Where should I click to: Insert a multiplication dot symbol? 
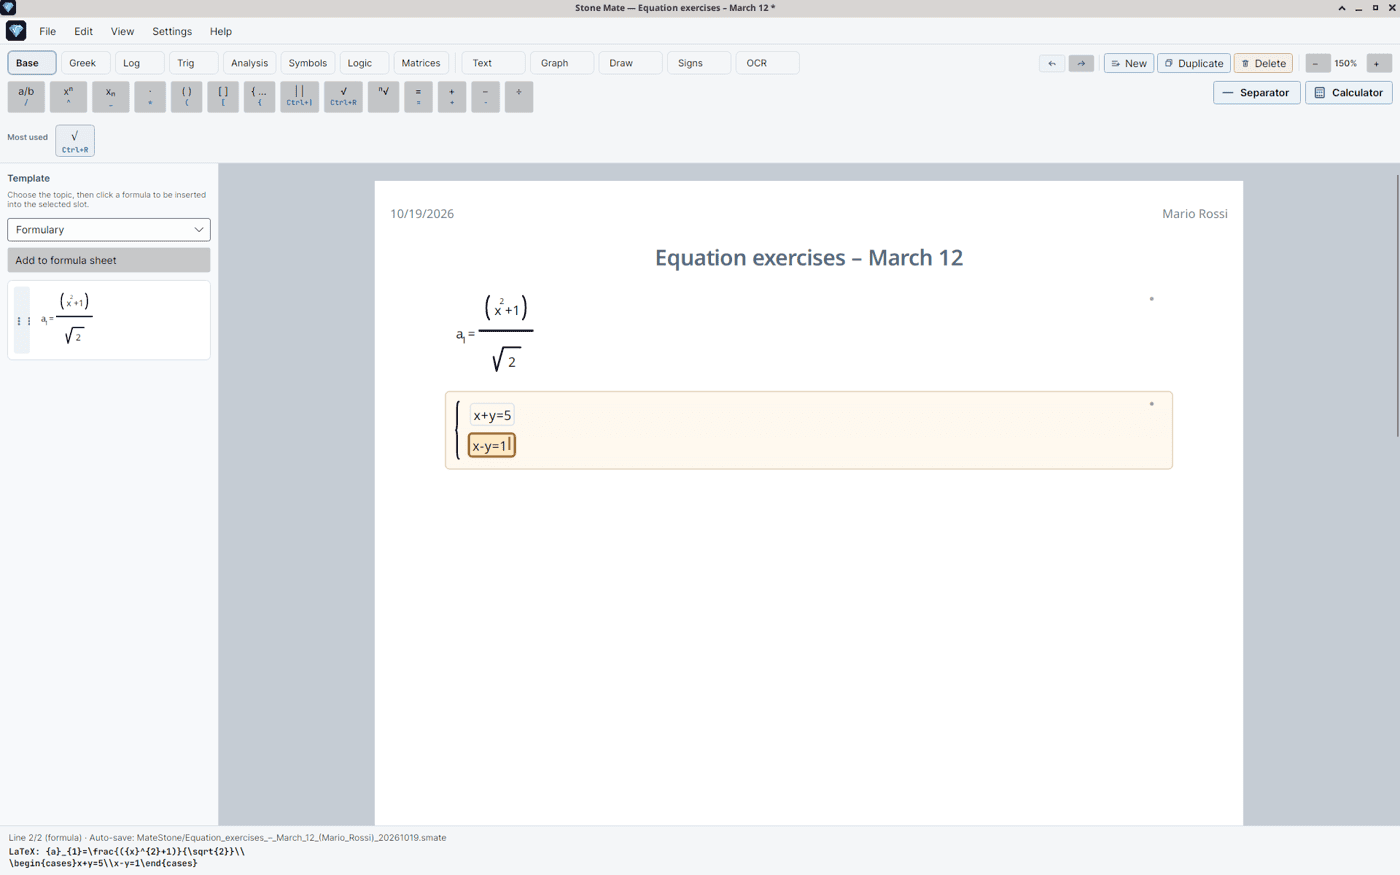[150, 96]
